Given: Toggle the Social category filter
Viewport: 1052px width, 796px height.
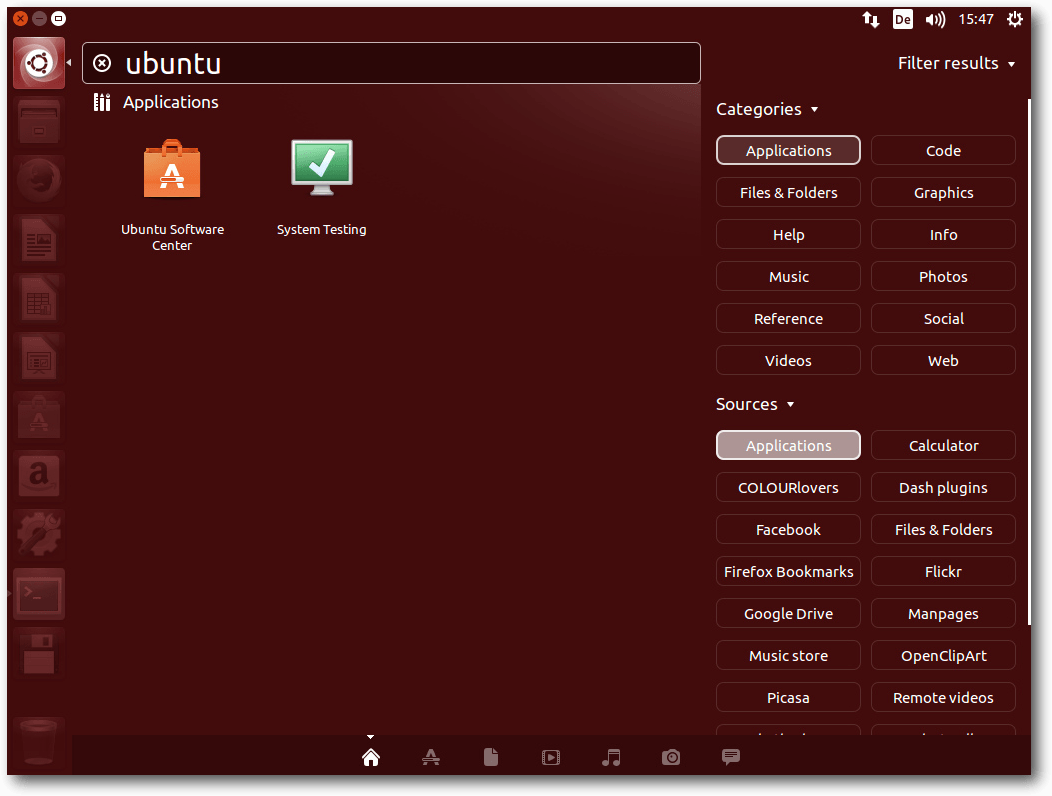Looking at the screenshot, I should point(943,318).
